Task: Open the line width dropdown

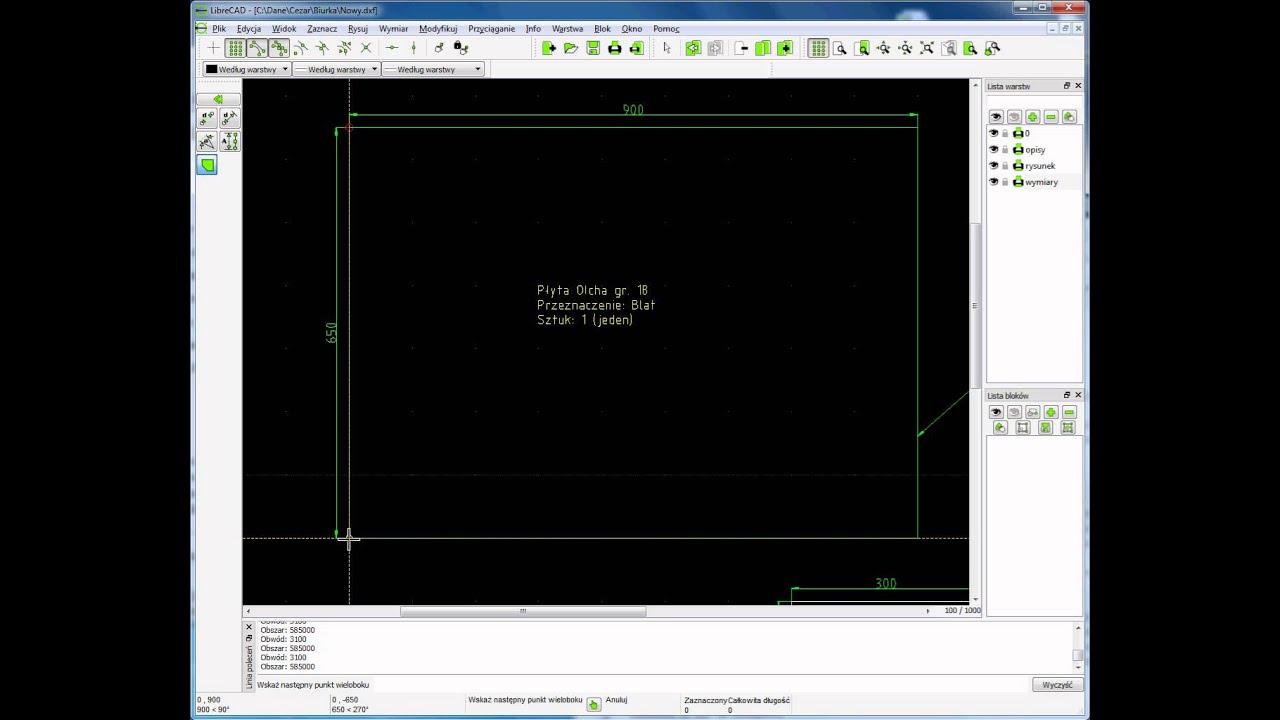Action: point(336,69)
